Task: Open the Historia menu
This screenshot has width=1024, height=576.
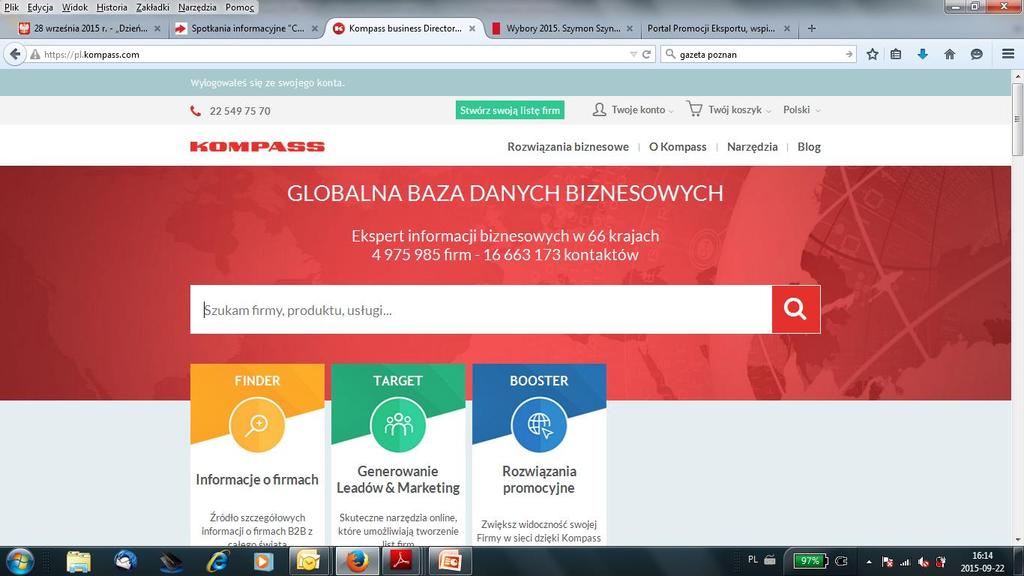Action: pyautogui.click(x=112, y=7)
